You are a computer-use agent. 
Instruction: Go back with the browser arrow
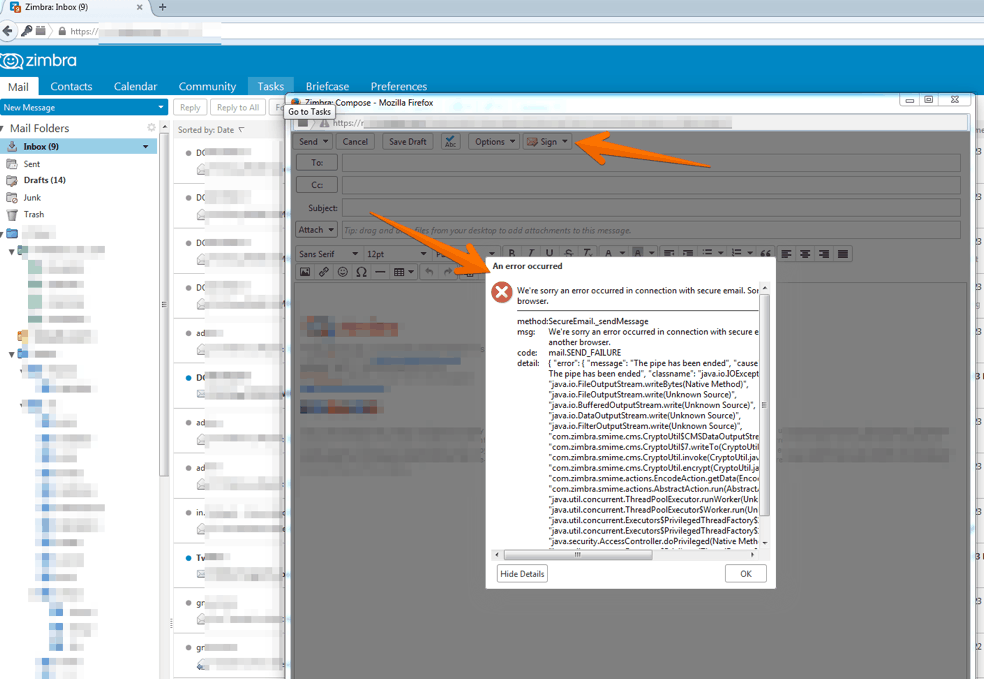click(x=8, y=30)
